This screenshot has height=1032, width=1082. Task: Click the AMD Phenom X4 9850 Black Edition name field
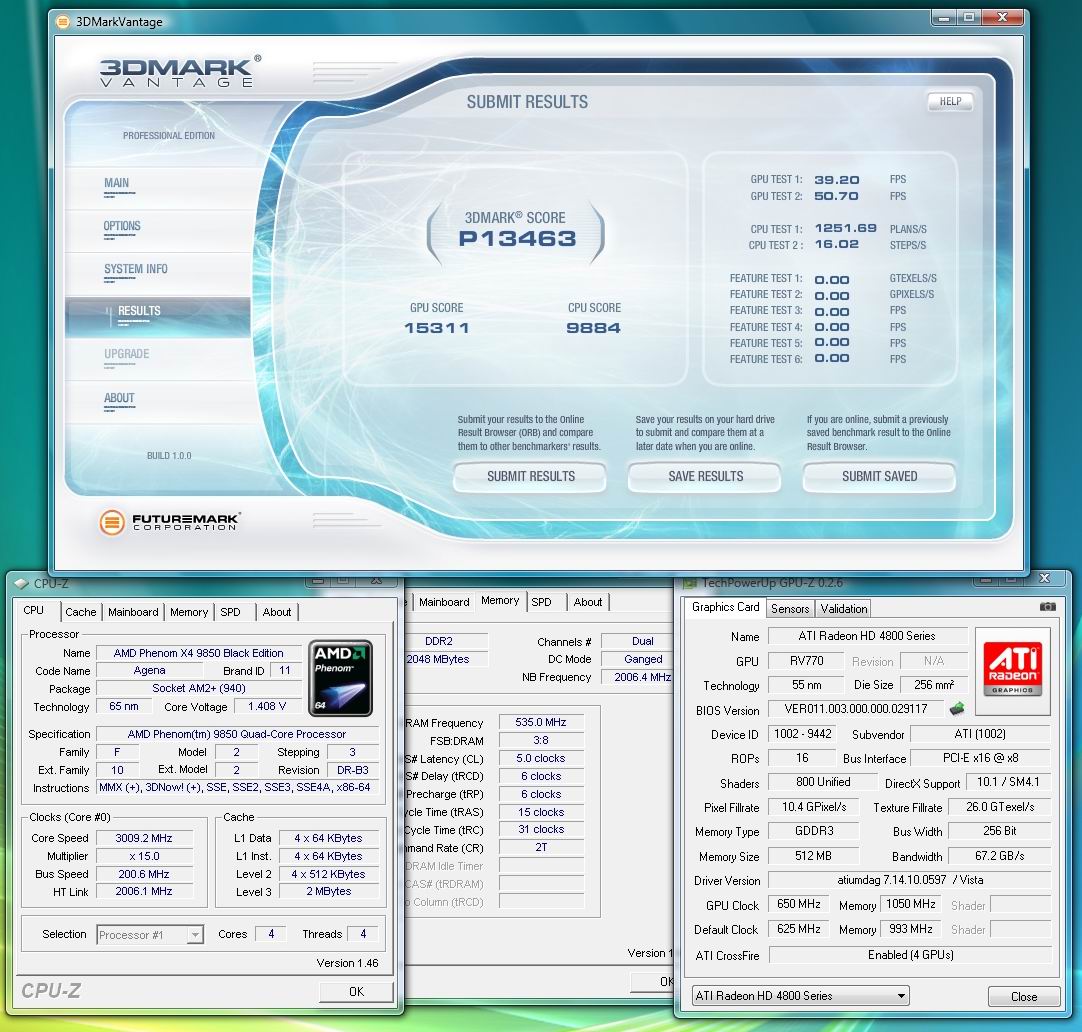pos(198,653)
